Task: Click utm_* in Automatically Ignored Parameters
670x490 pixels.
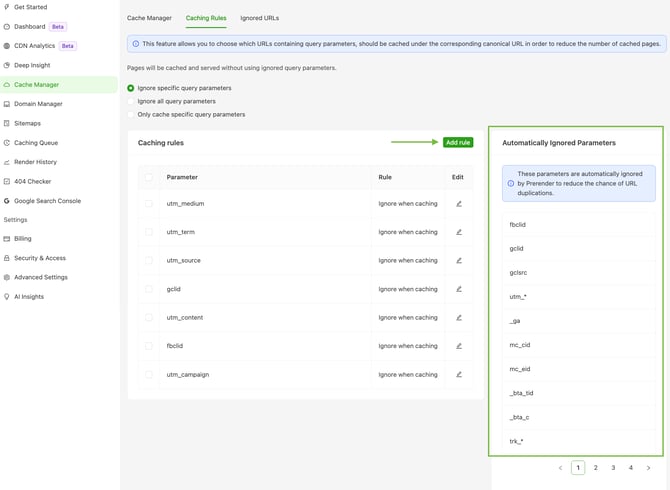Action: click(x=518, y=296)
